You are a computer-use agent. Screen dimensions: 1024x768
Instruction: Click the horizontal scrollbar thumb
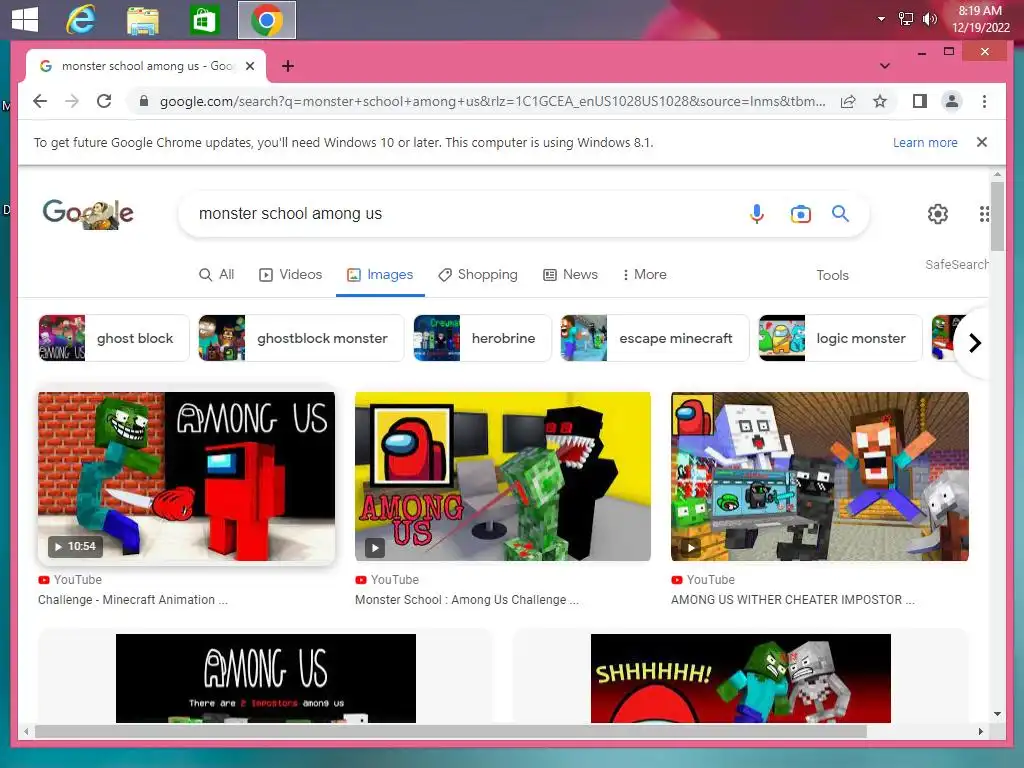451,731
